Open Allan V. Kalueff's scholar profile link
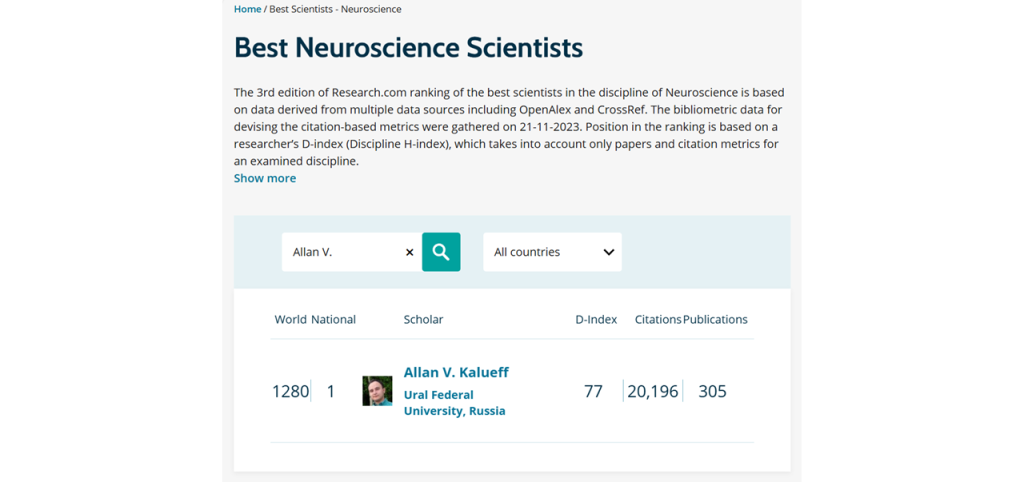This screenshot has width=1024, height=482. [x=456, y=372]
